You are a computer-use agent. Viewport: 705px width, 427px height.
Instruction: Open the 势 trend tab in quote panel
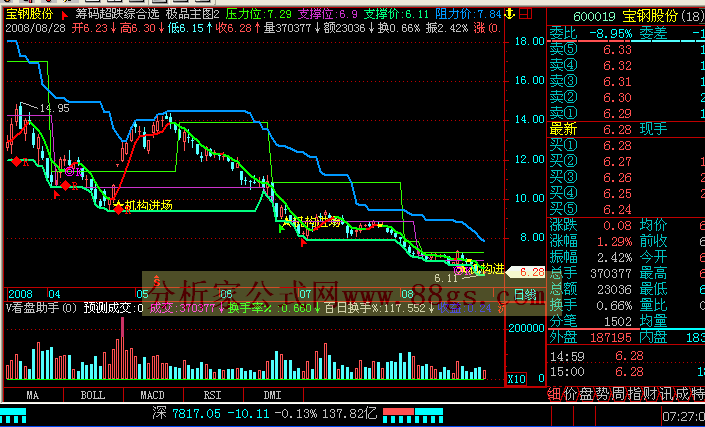(602, 394)
